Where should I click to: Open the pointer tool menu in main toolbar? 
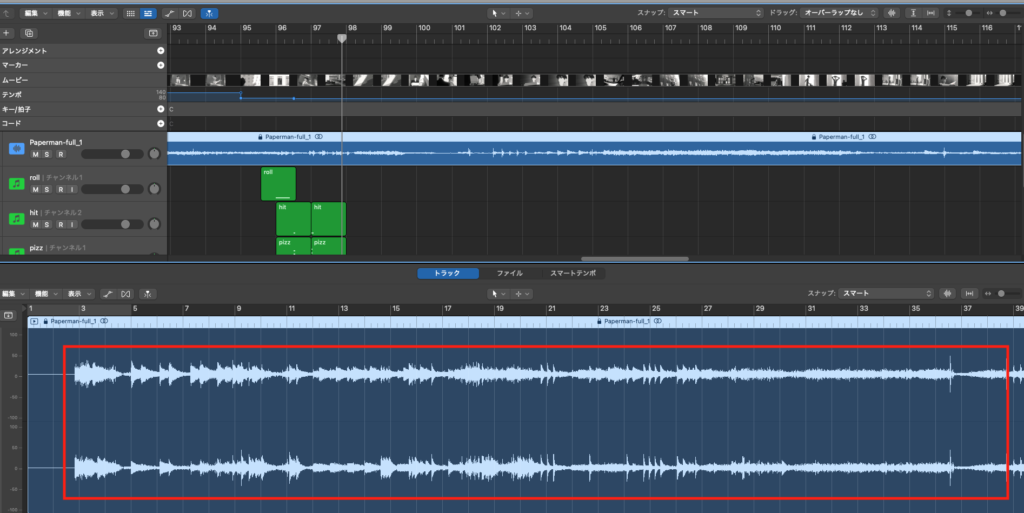pos(498,13)
